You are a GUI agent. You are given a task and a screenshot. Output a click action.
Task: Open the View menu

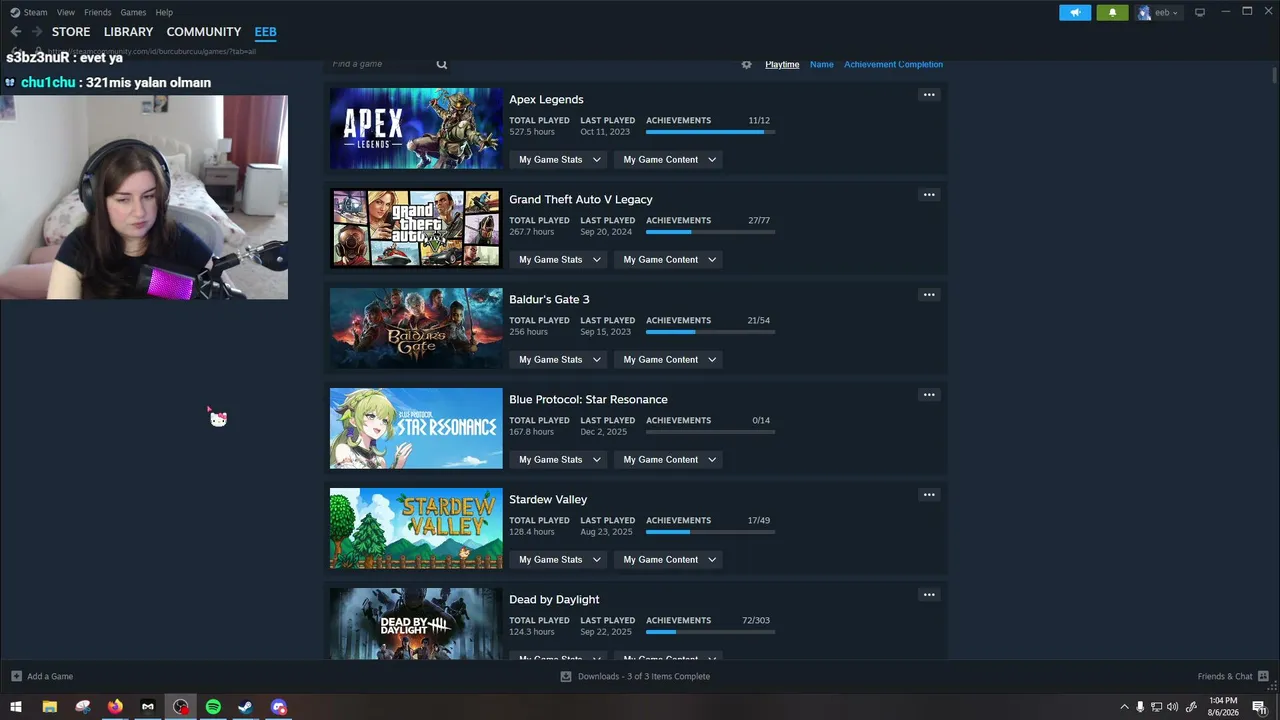66,12
